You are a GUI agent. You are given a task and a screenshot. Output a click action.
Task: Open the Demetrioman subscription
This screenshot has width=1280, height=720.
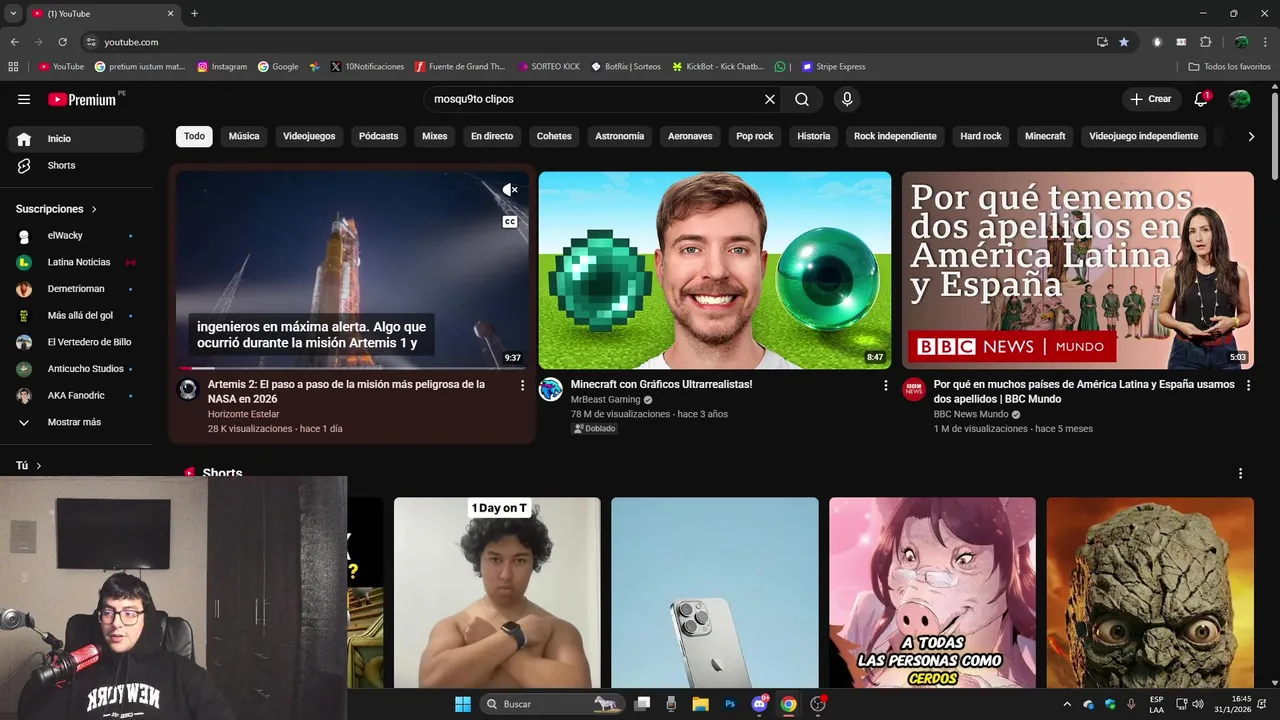76,289
